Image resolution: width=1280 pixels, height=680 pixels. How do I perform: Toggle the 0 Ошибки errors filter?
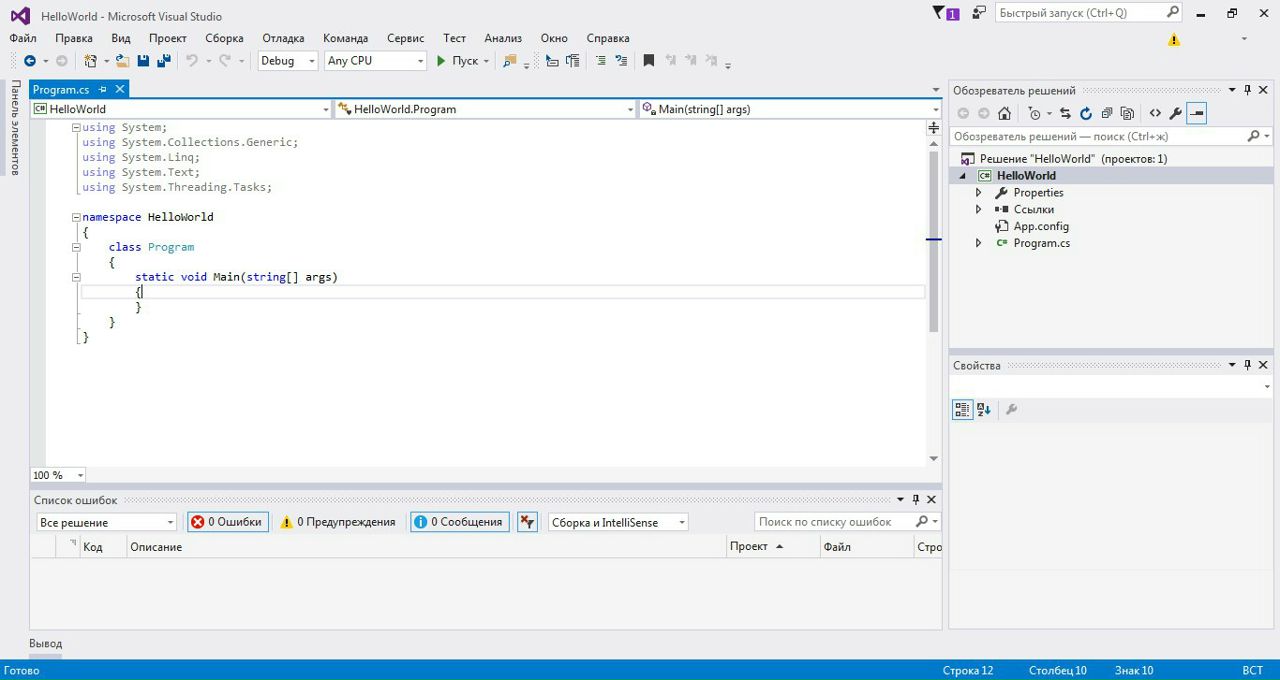[227, 522]
